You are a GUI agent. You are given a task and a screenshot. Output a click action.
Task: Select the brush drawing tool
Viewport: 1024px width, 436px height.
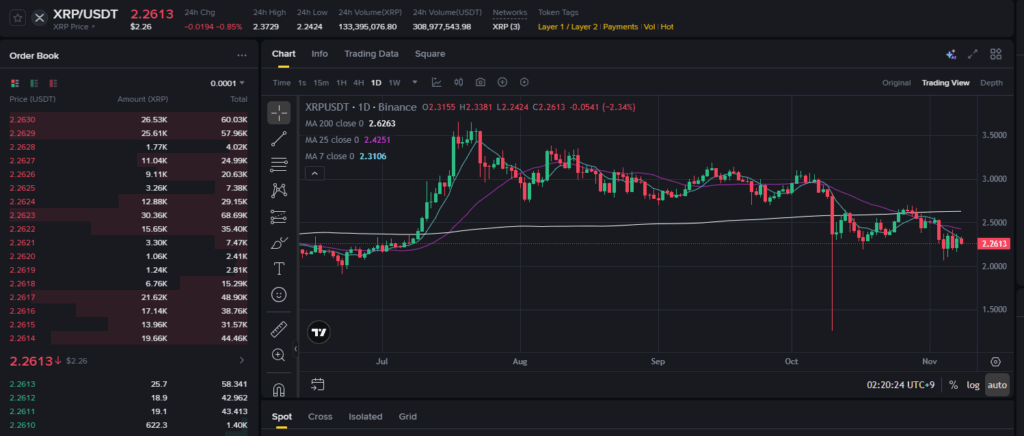pos(279,242)
